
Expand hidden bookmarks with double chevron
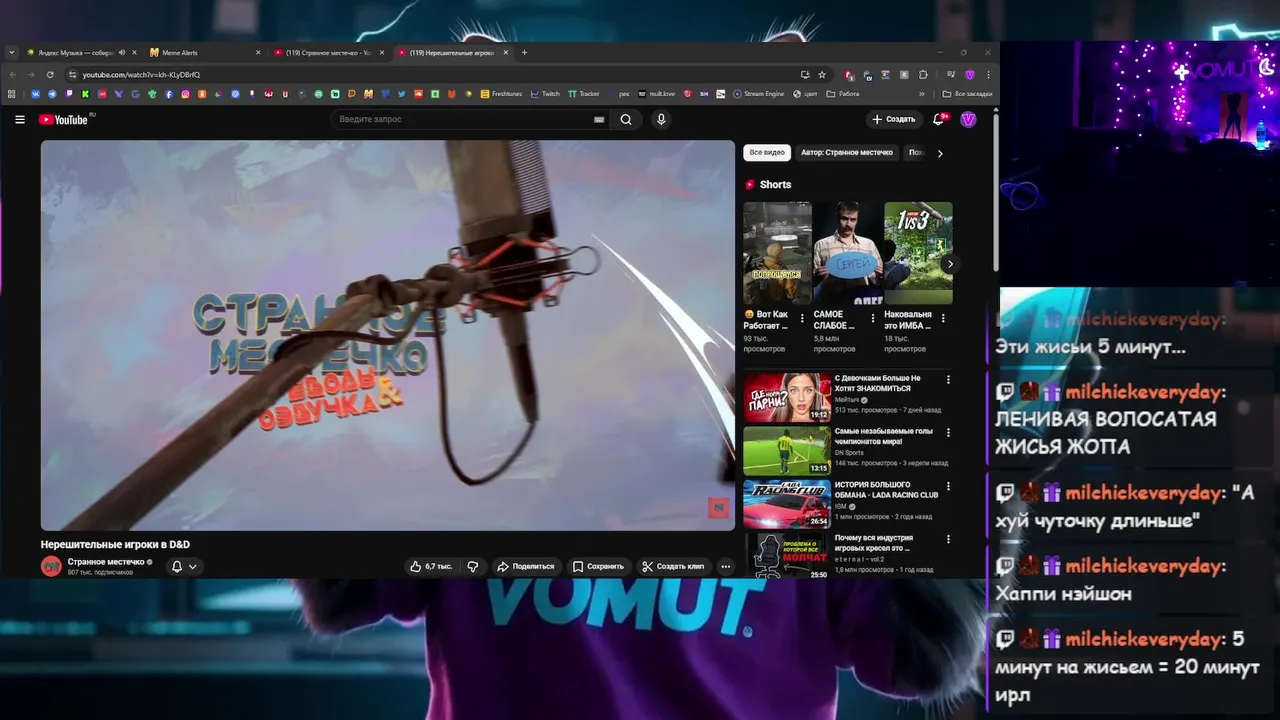pos(922,94)
